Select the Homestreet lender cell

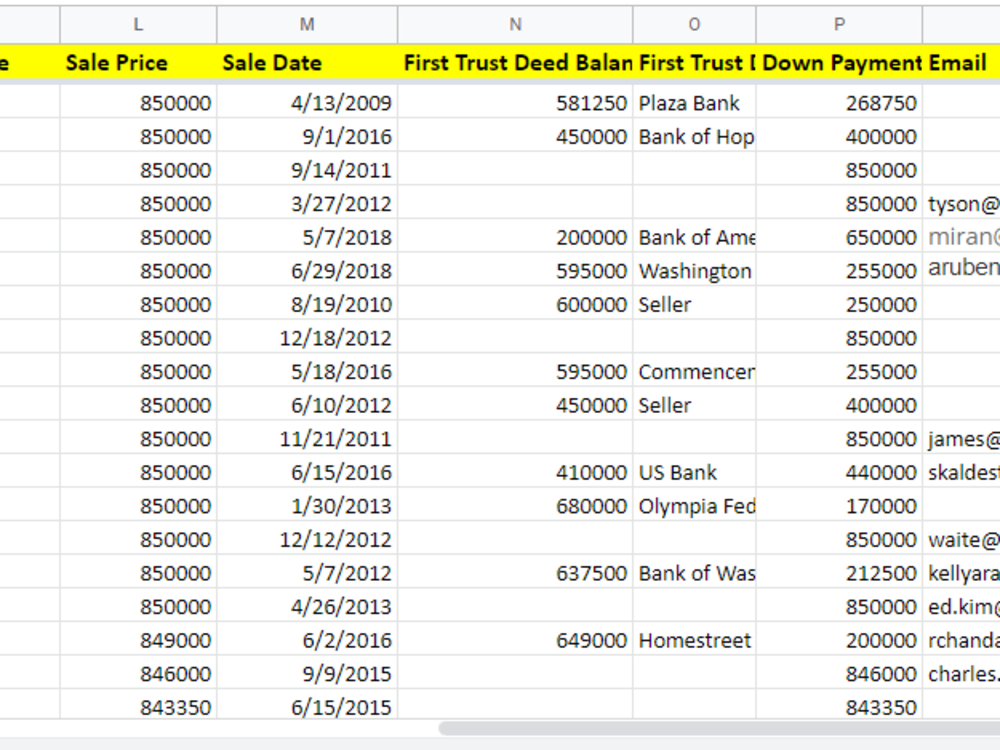[695, 640]
